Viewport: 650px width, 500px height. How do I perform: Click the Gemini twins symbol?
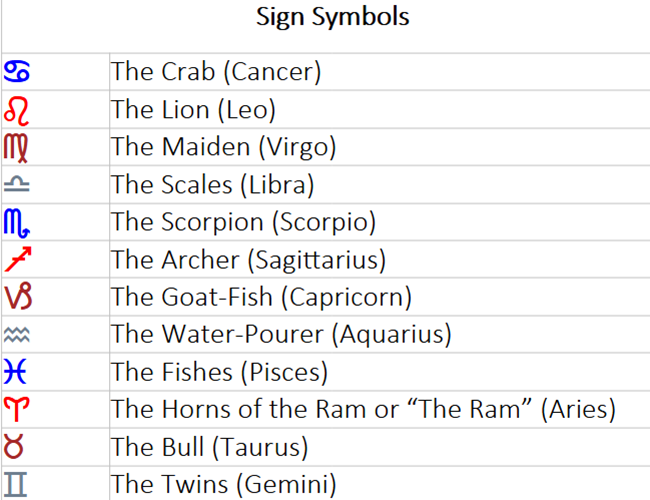point(17,485)
